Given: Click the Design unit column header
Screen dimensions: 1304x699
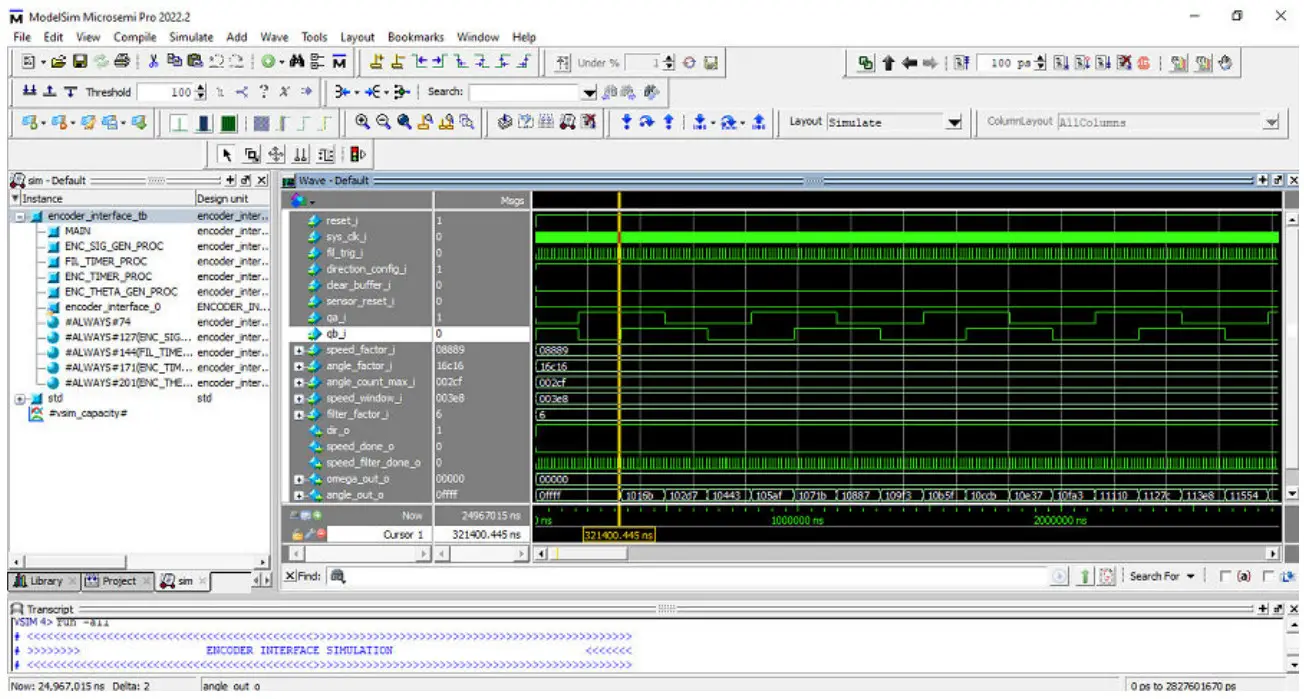Looking at the screenshot, I should (232, 198).
